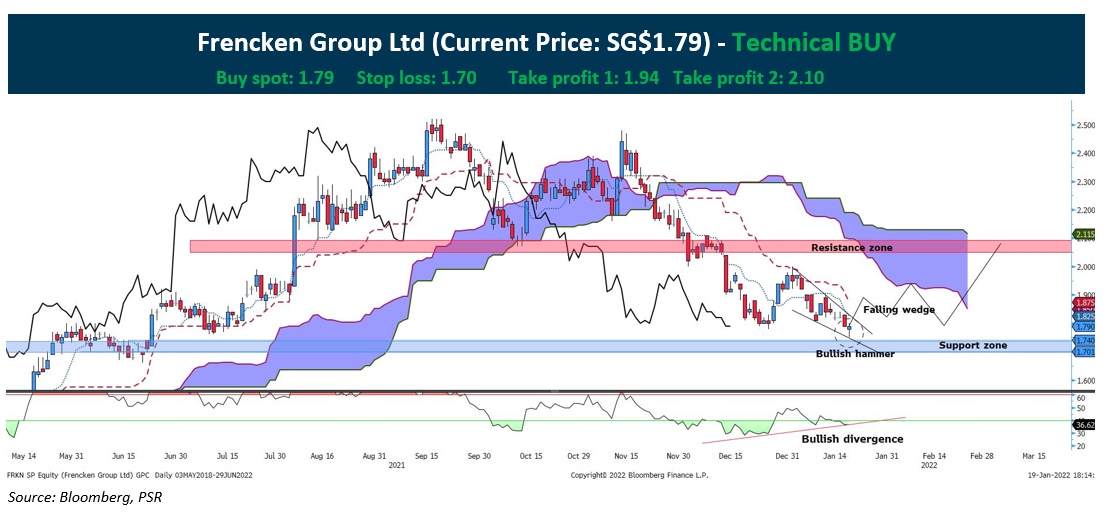The height and width of the screenshot is (514, 1113).
Task: Click the 1.740 support price tag
Action: click(x=1085, y=341)
